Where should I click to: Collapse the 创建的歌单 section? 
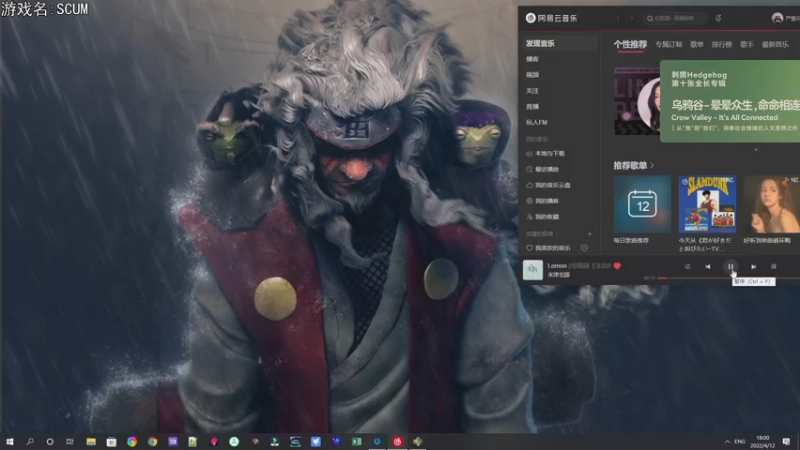(x=541, y=234)
